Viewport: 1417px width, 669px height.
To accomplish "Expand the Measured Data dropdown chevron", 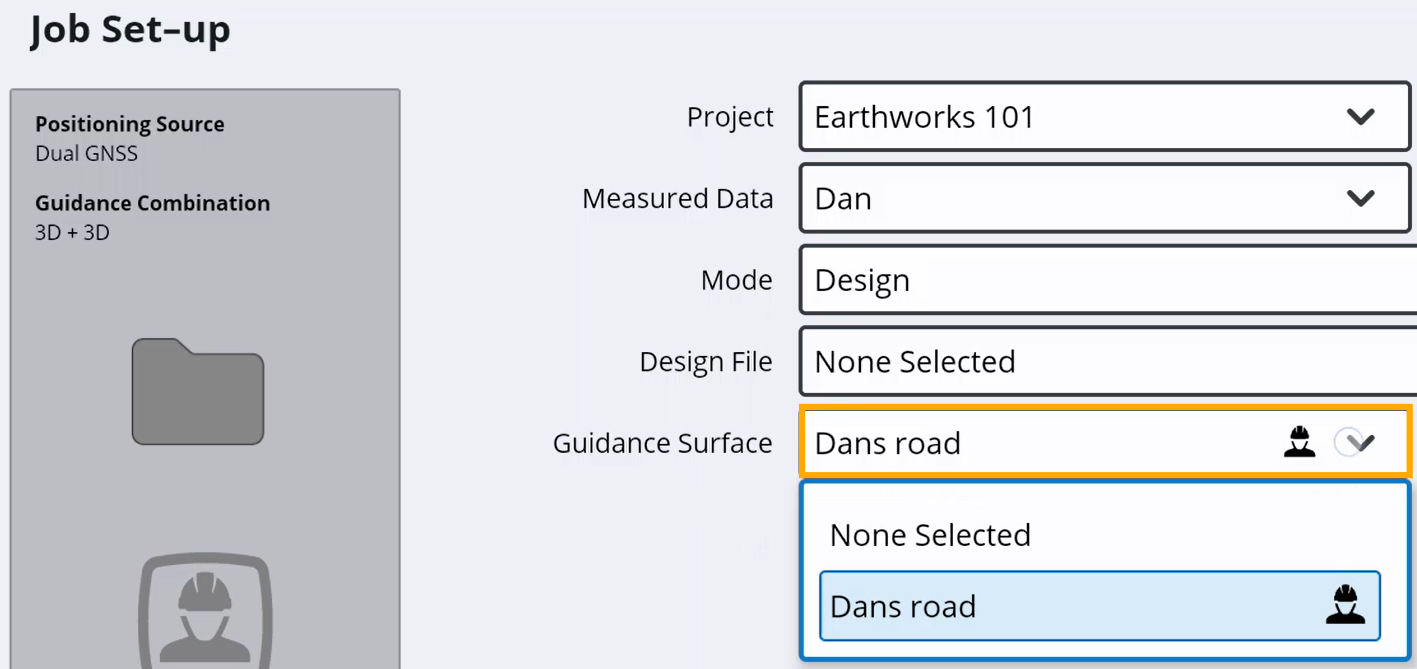I will (1360, 198).
